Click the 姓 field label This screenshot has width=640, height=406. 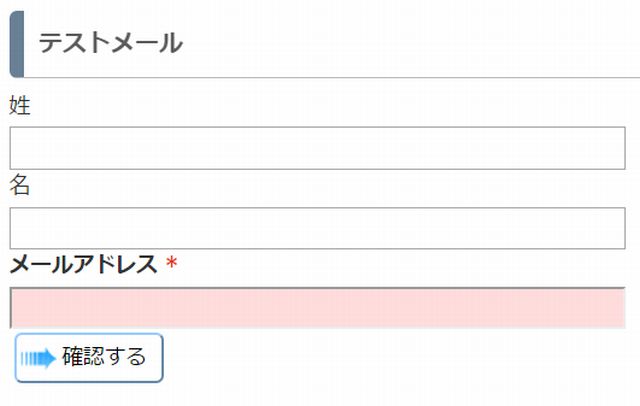coord(20,105)
